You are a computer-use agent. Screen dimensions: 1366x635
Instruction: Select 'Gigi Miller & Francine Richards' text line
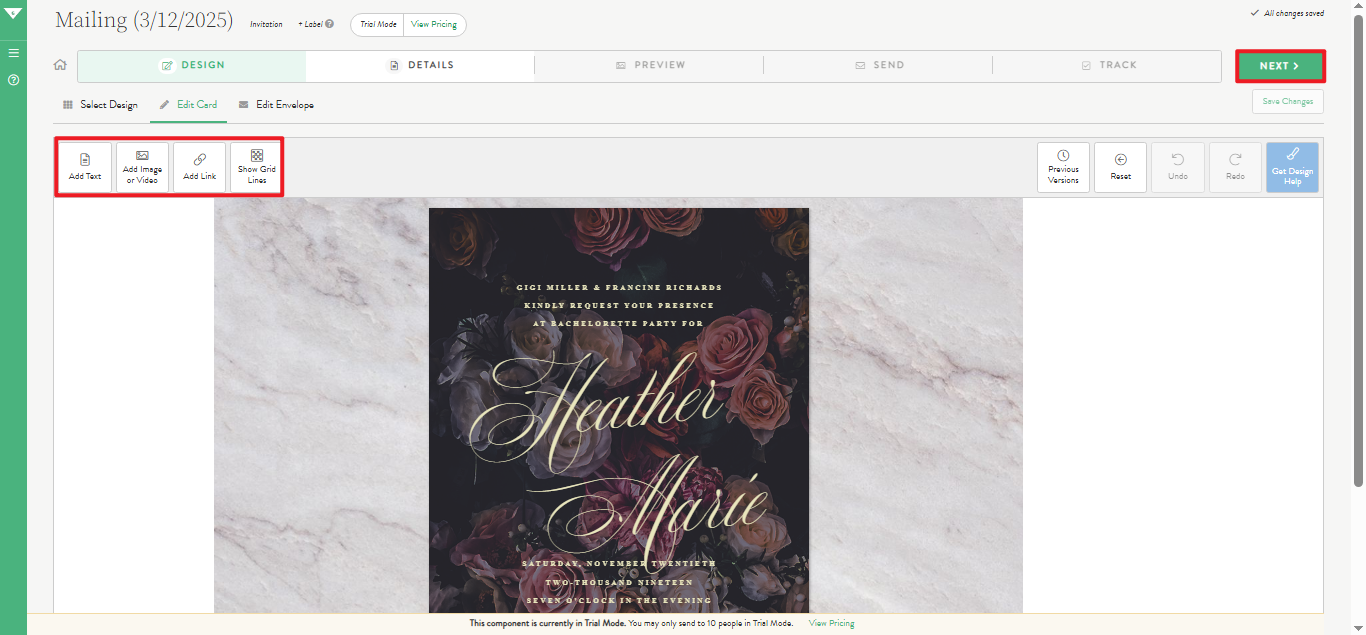pos(619,288)
